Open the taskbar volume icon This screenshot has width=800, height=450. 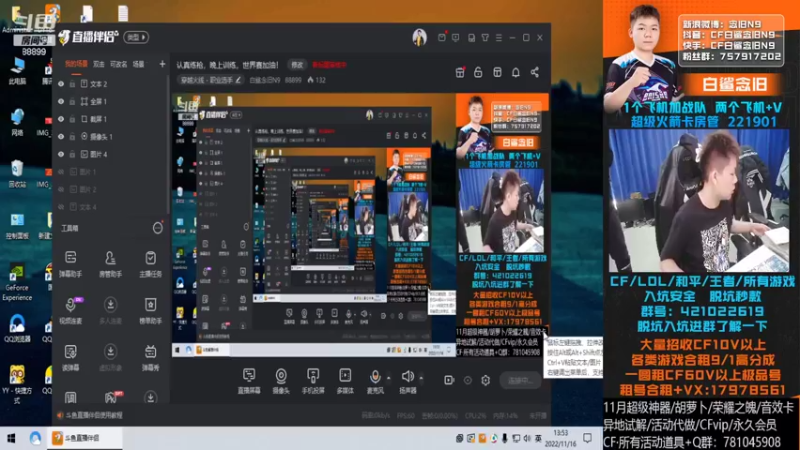527,438
